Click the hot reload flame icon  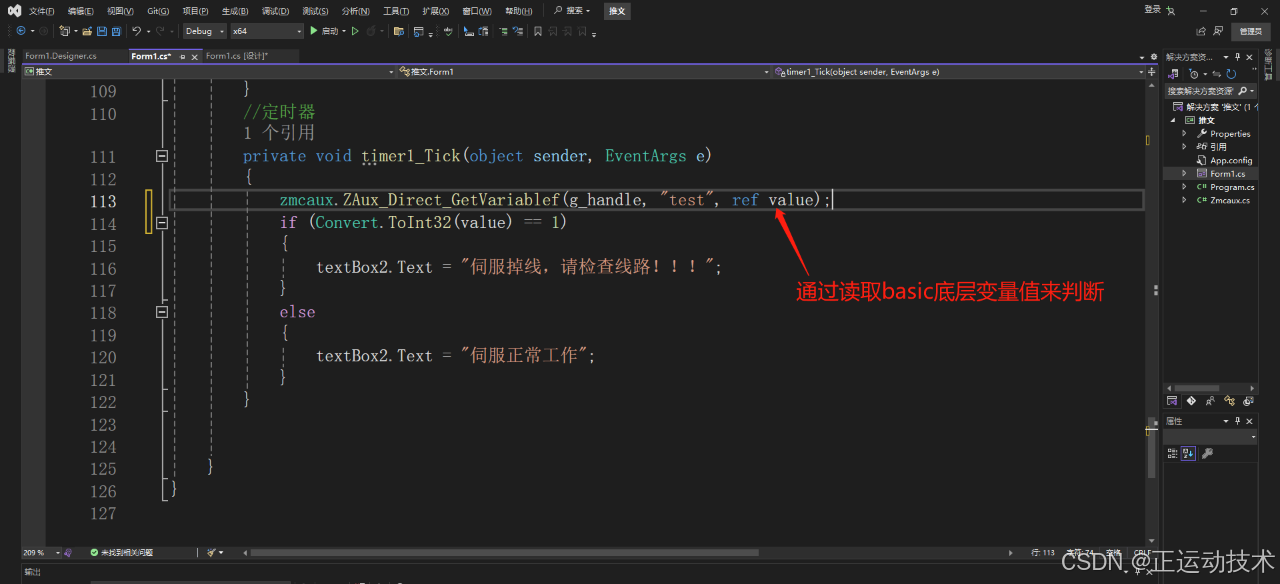coord(372,31)
